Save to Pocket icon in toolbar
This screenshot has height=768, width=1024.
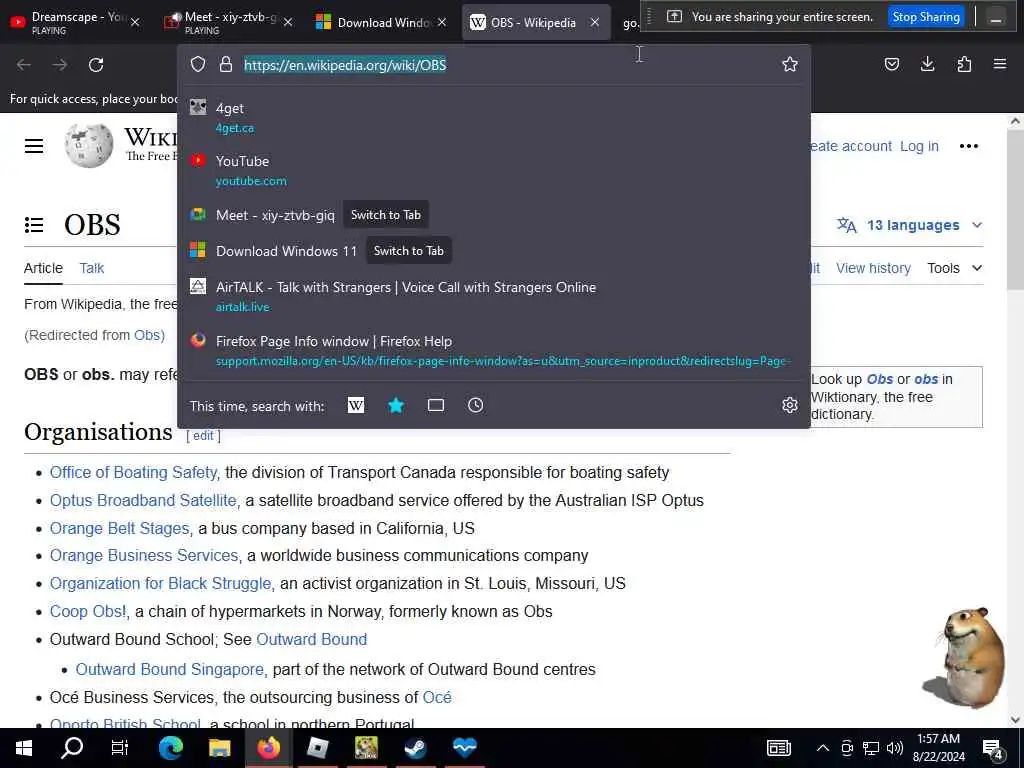coord(891,64)
